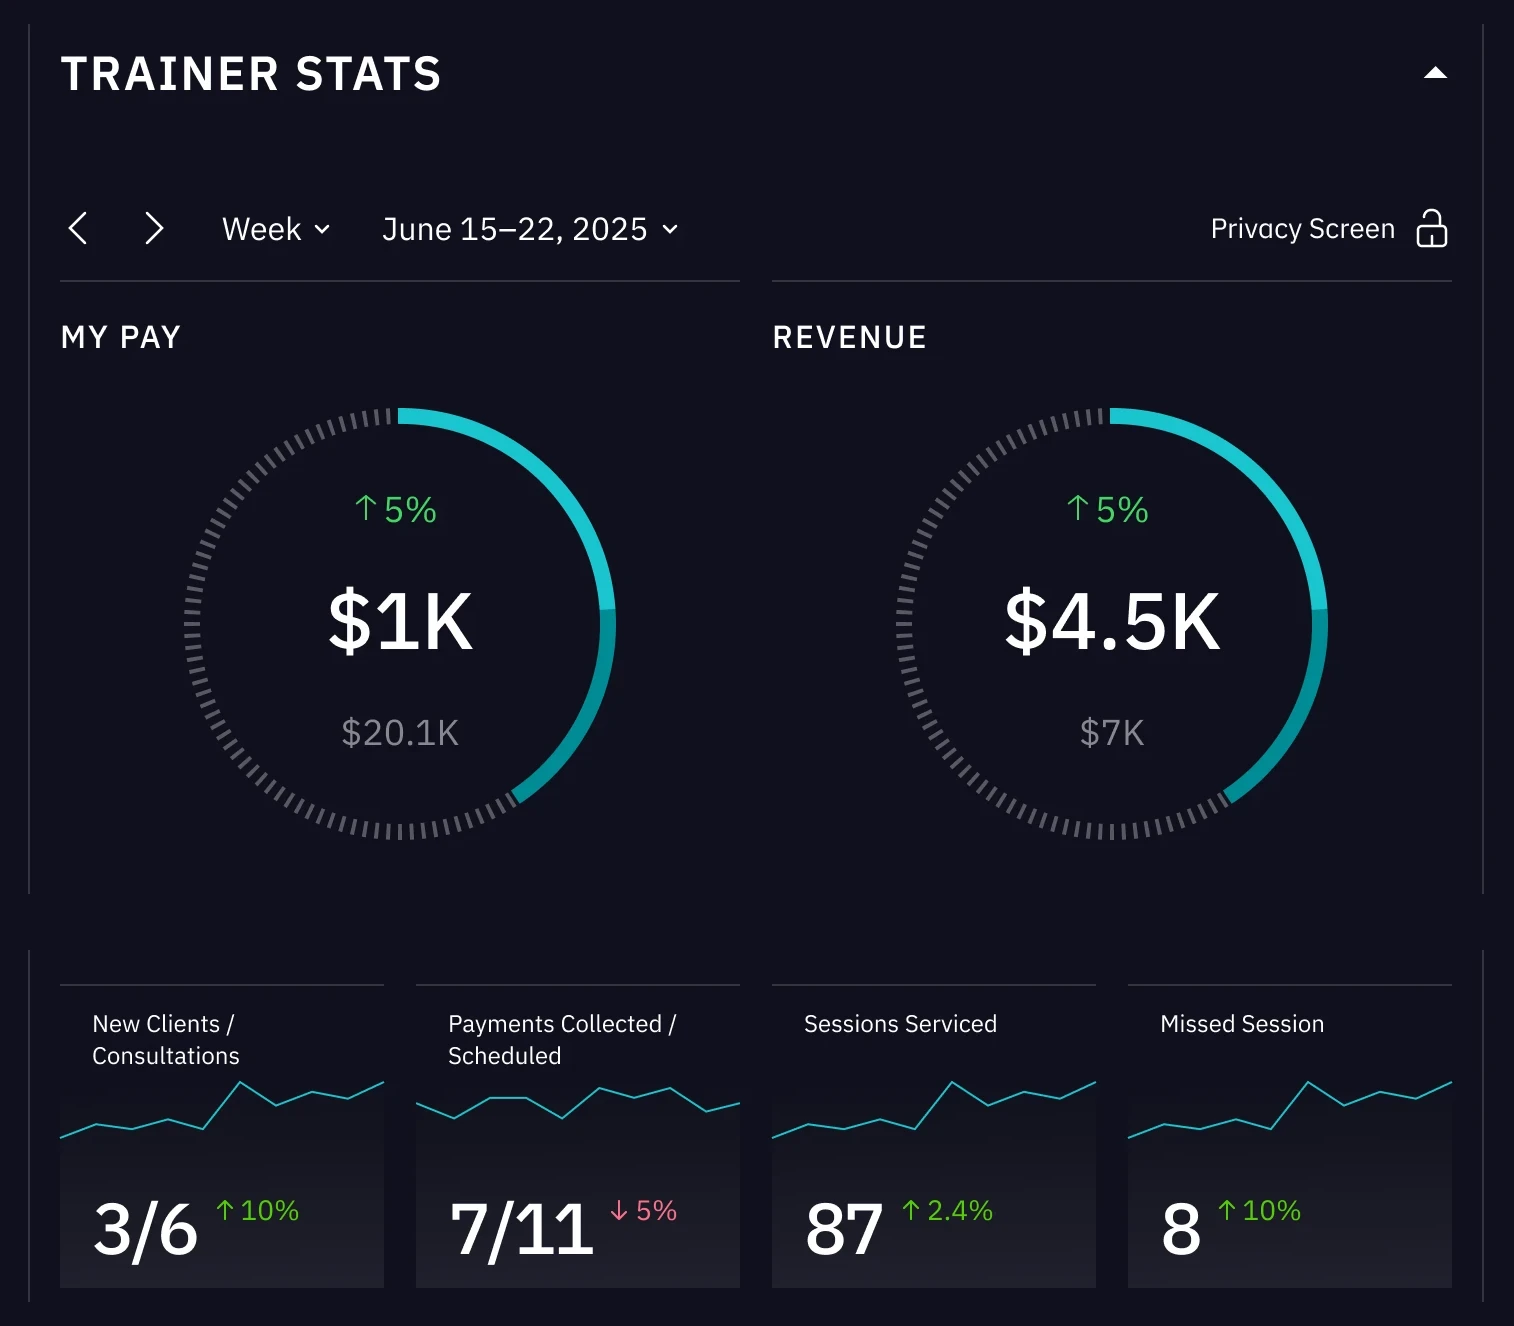Collapse the Trainer Stats panel

1435,73
